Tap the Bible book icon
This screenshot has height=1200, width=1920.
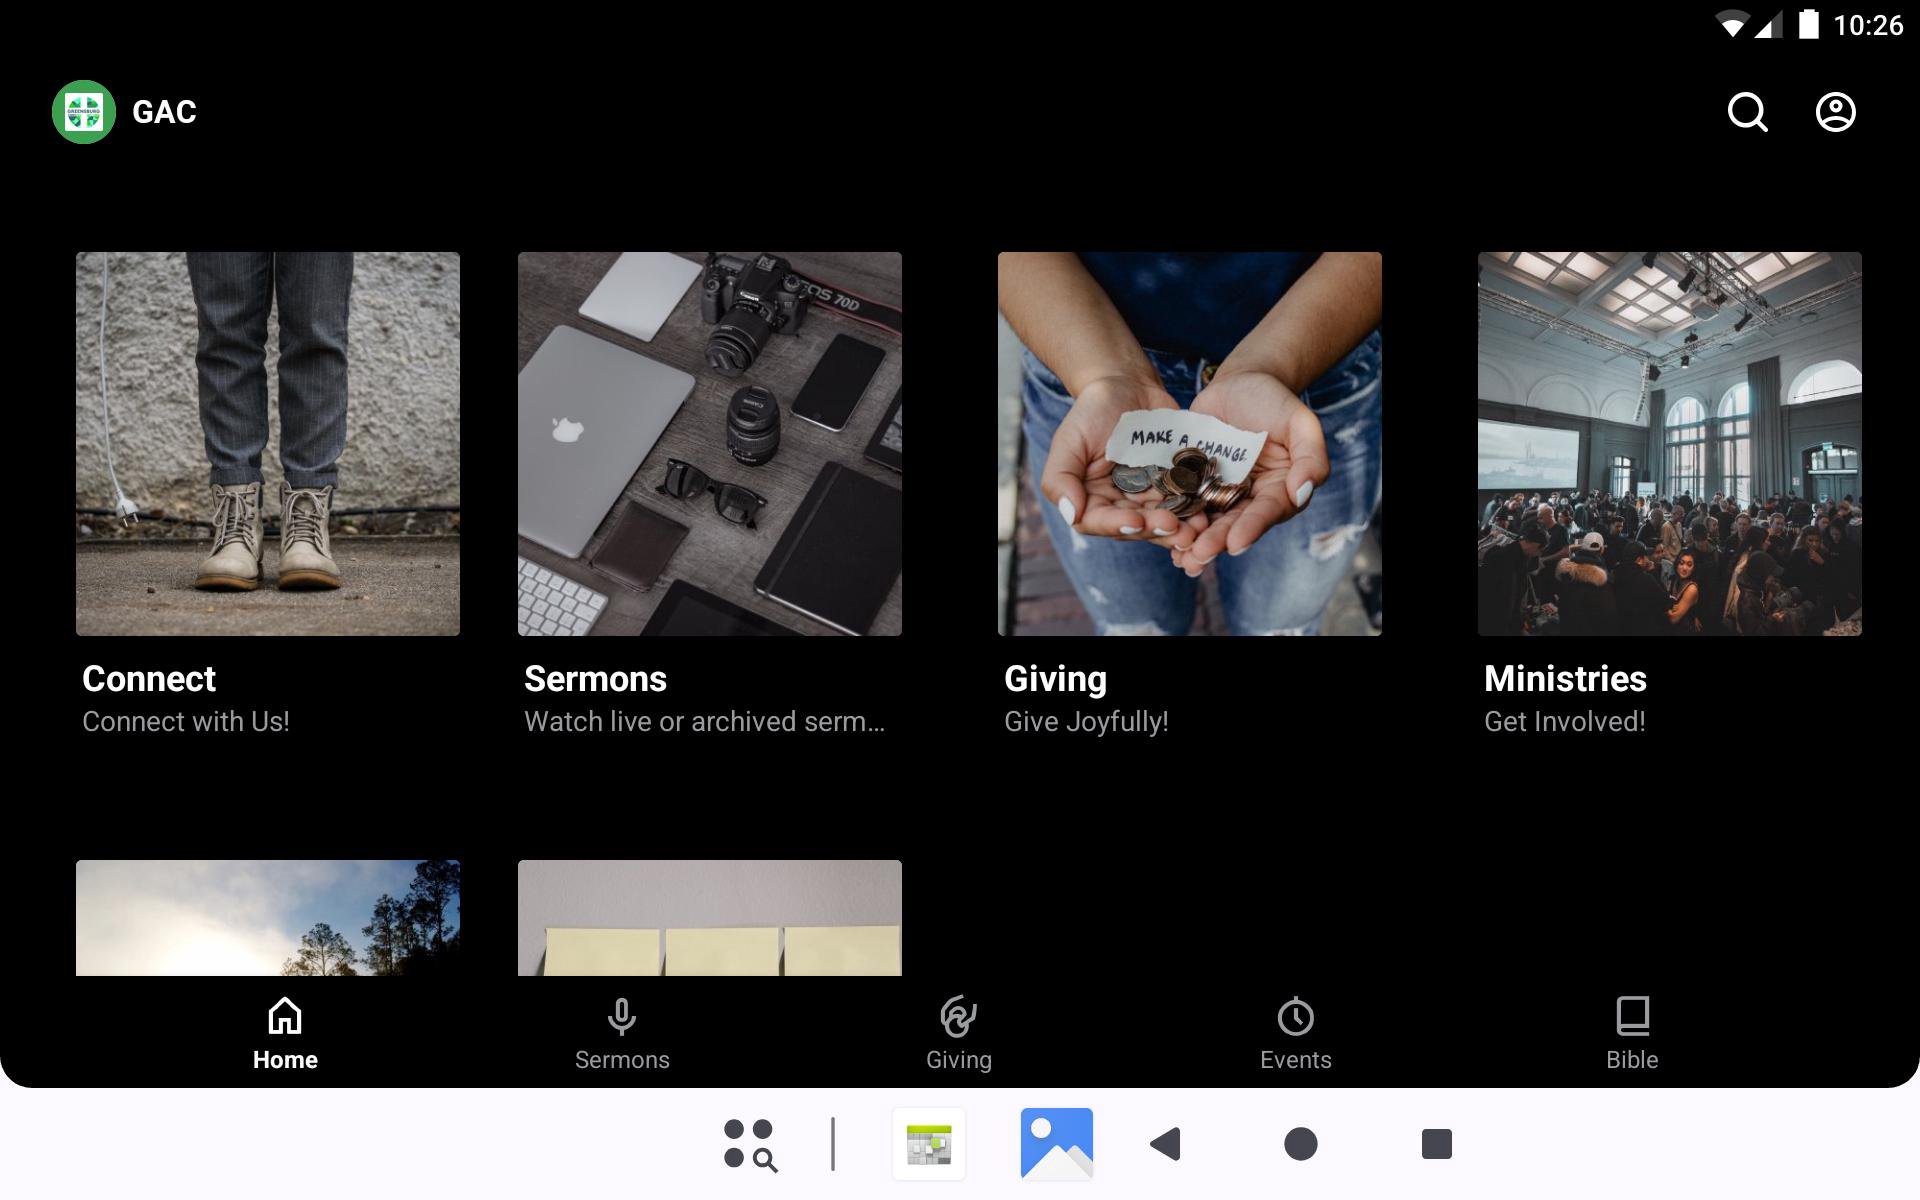pyautogui.click(x=1632, y=1017)
